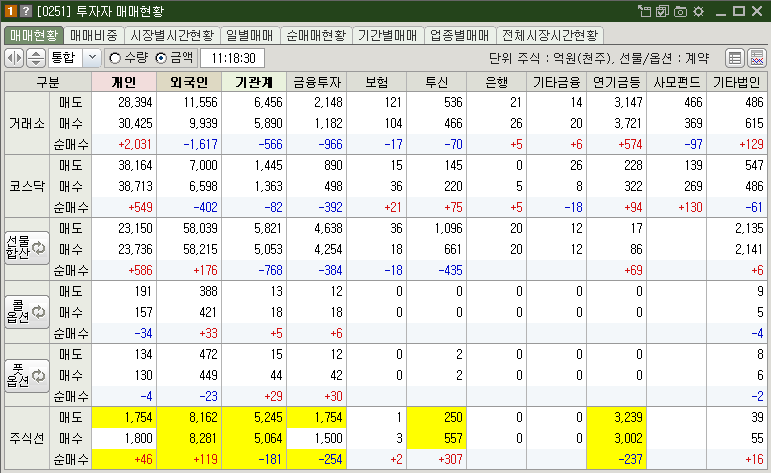Viewport: 771px width, 473px height.
Task: Switch to the 업종별매매 tab
Action: (x=459, y=35)
